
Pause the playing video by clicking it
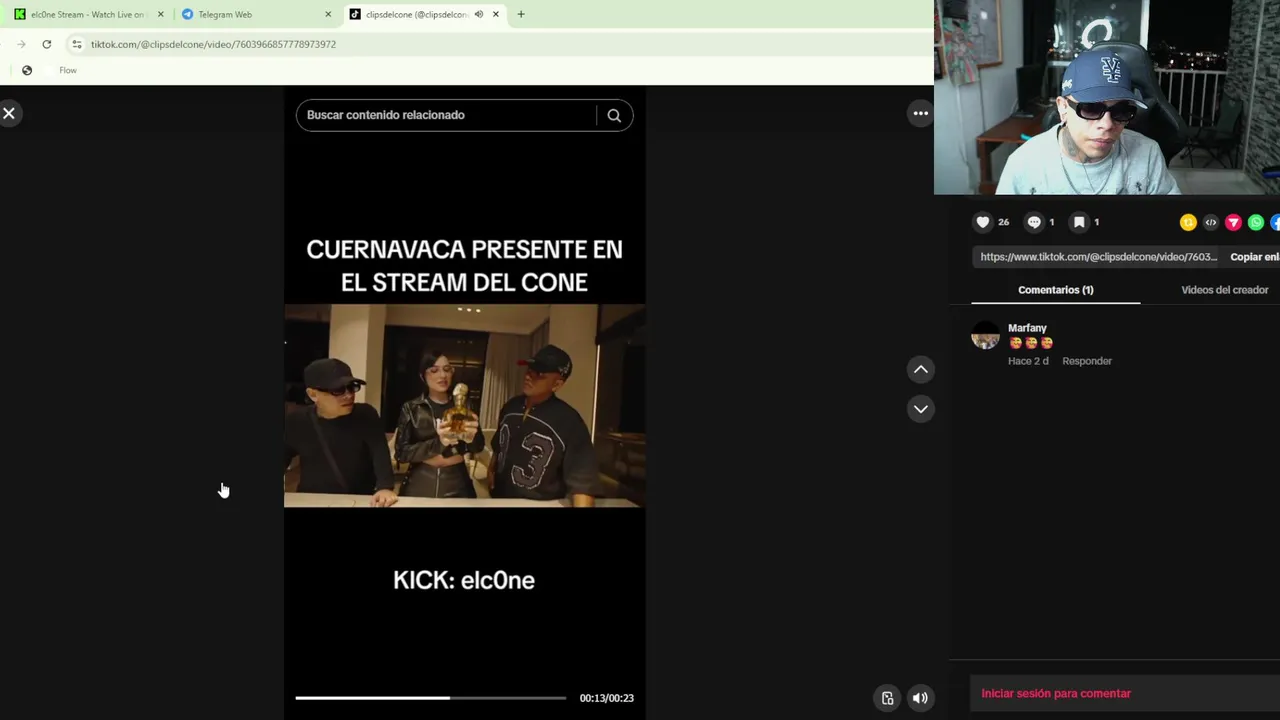pyautogui.click(x=464, y=405)
